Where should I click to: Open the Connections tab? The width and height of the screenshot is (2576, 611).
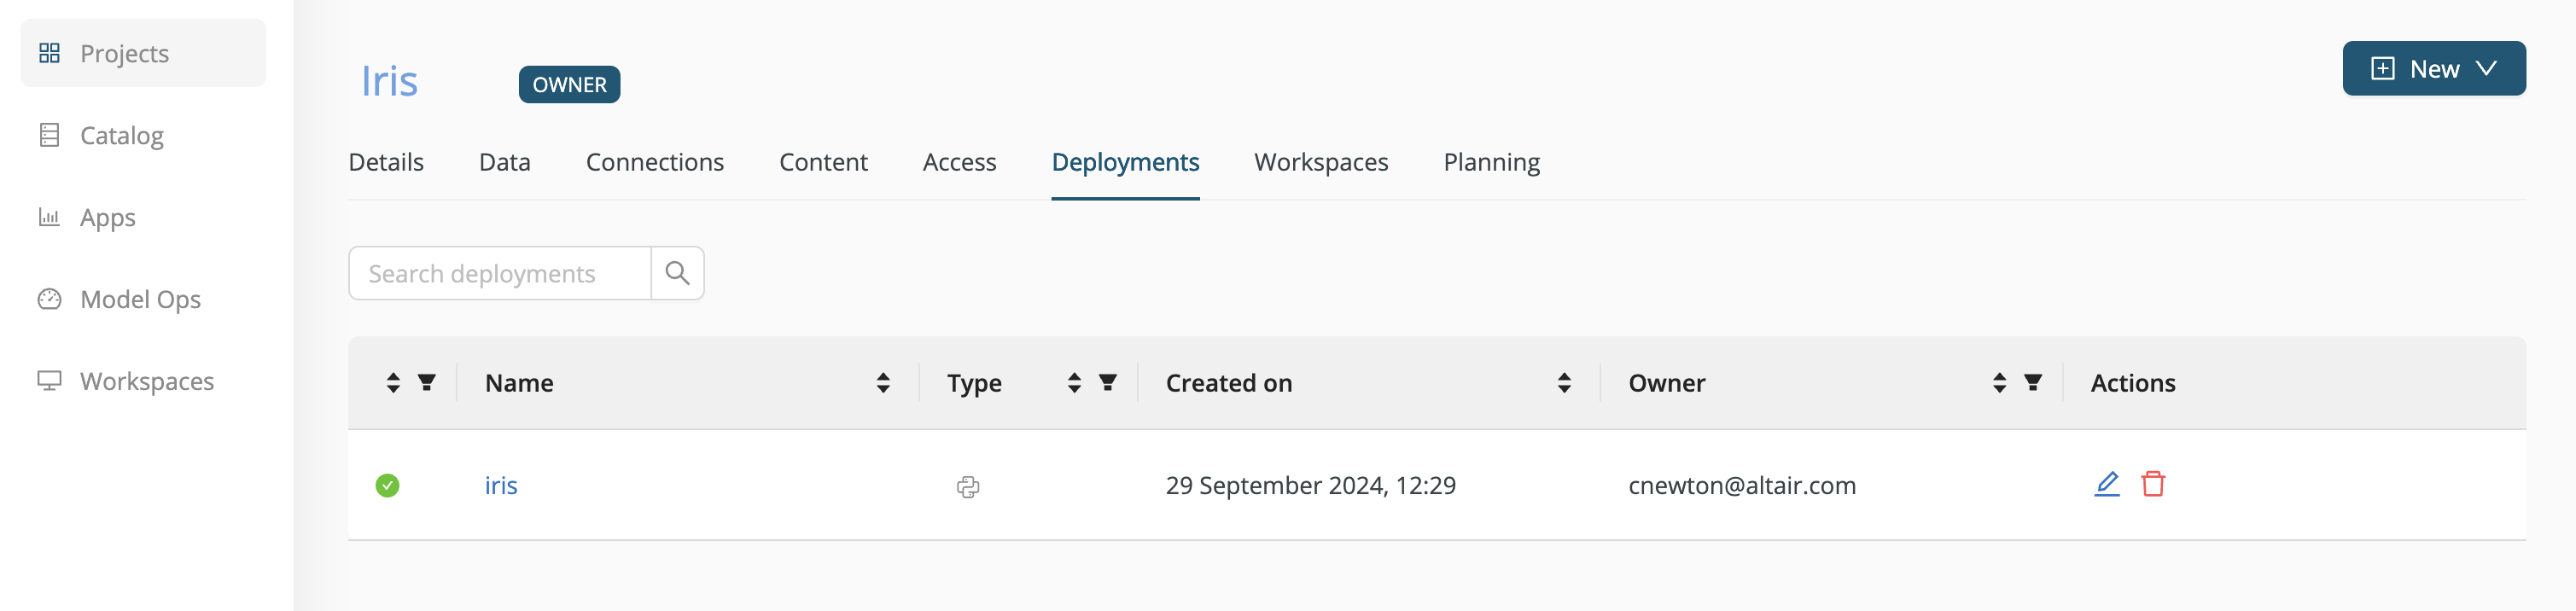(x=655, y=162)
